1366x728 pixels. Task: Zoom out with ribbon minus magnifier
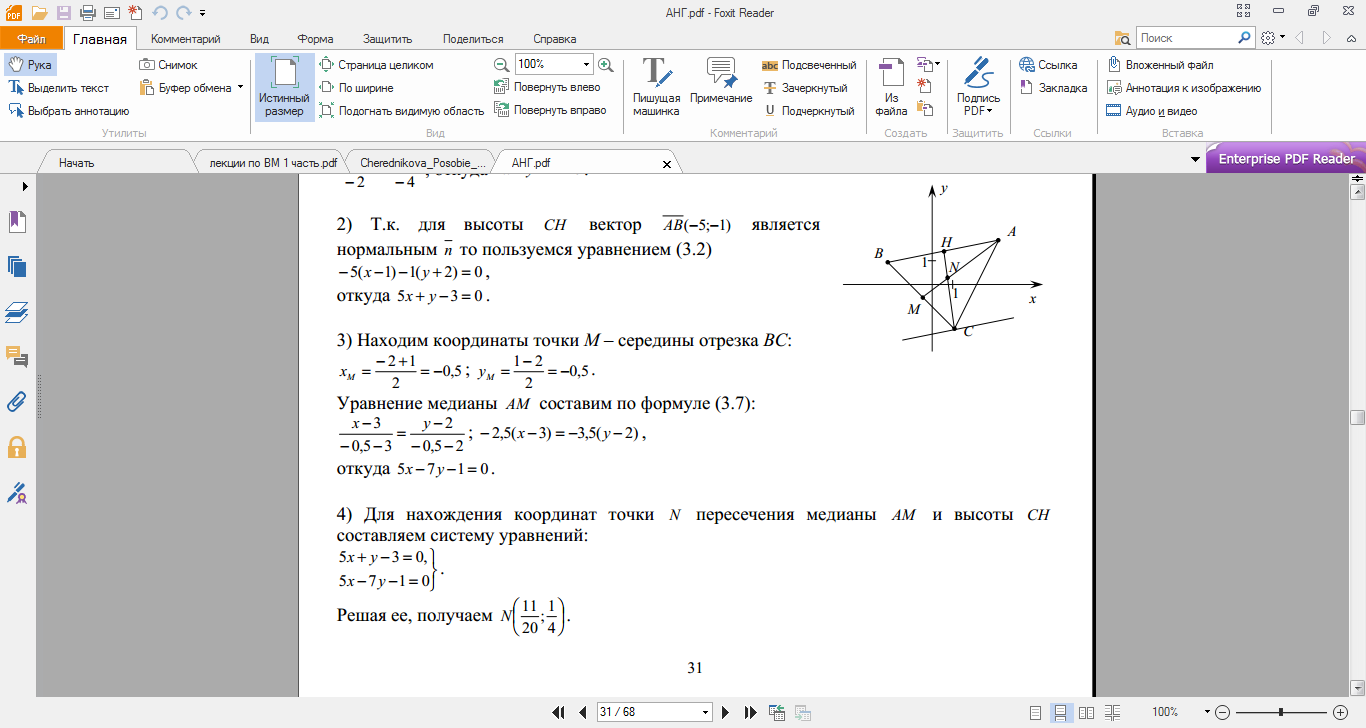(501, 64)
